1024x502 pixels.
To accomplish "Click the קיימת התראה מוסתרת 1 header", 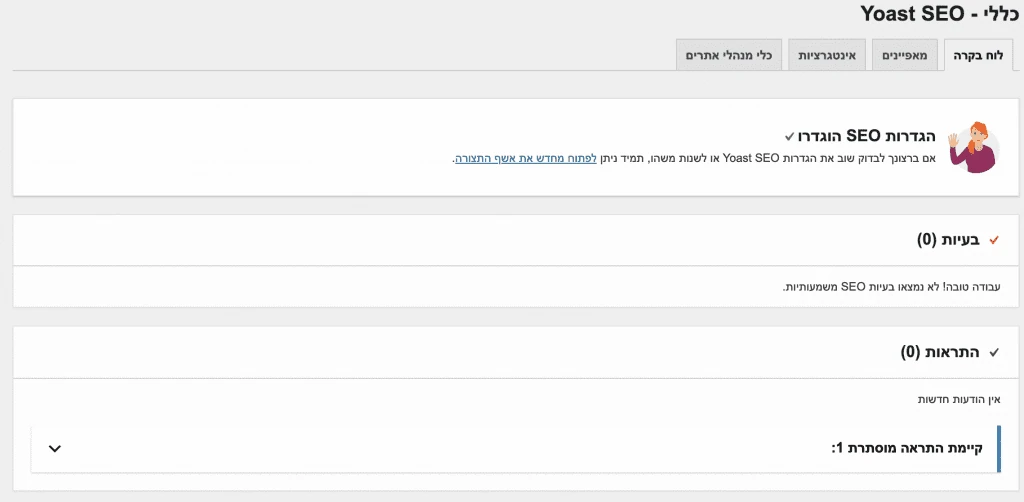I will tap(516, 448).
